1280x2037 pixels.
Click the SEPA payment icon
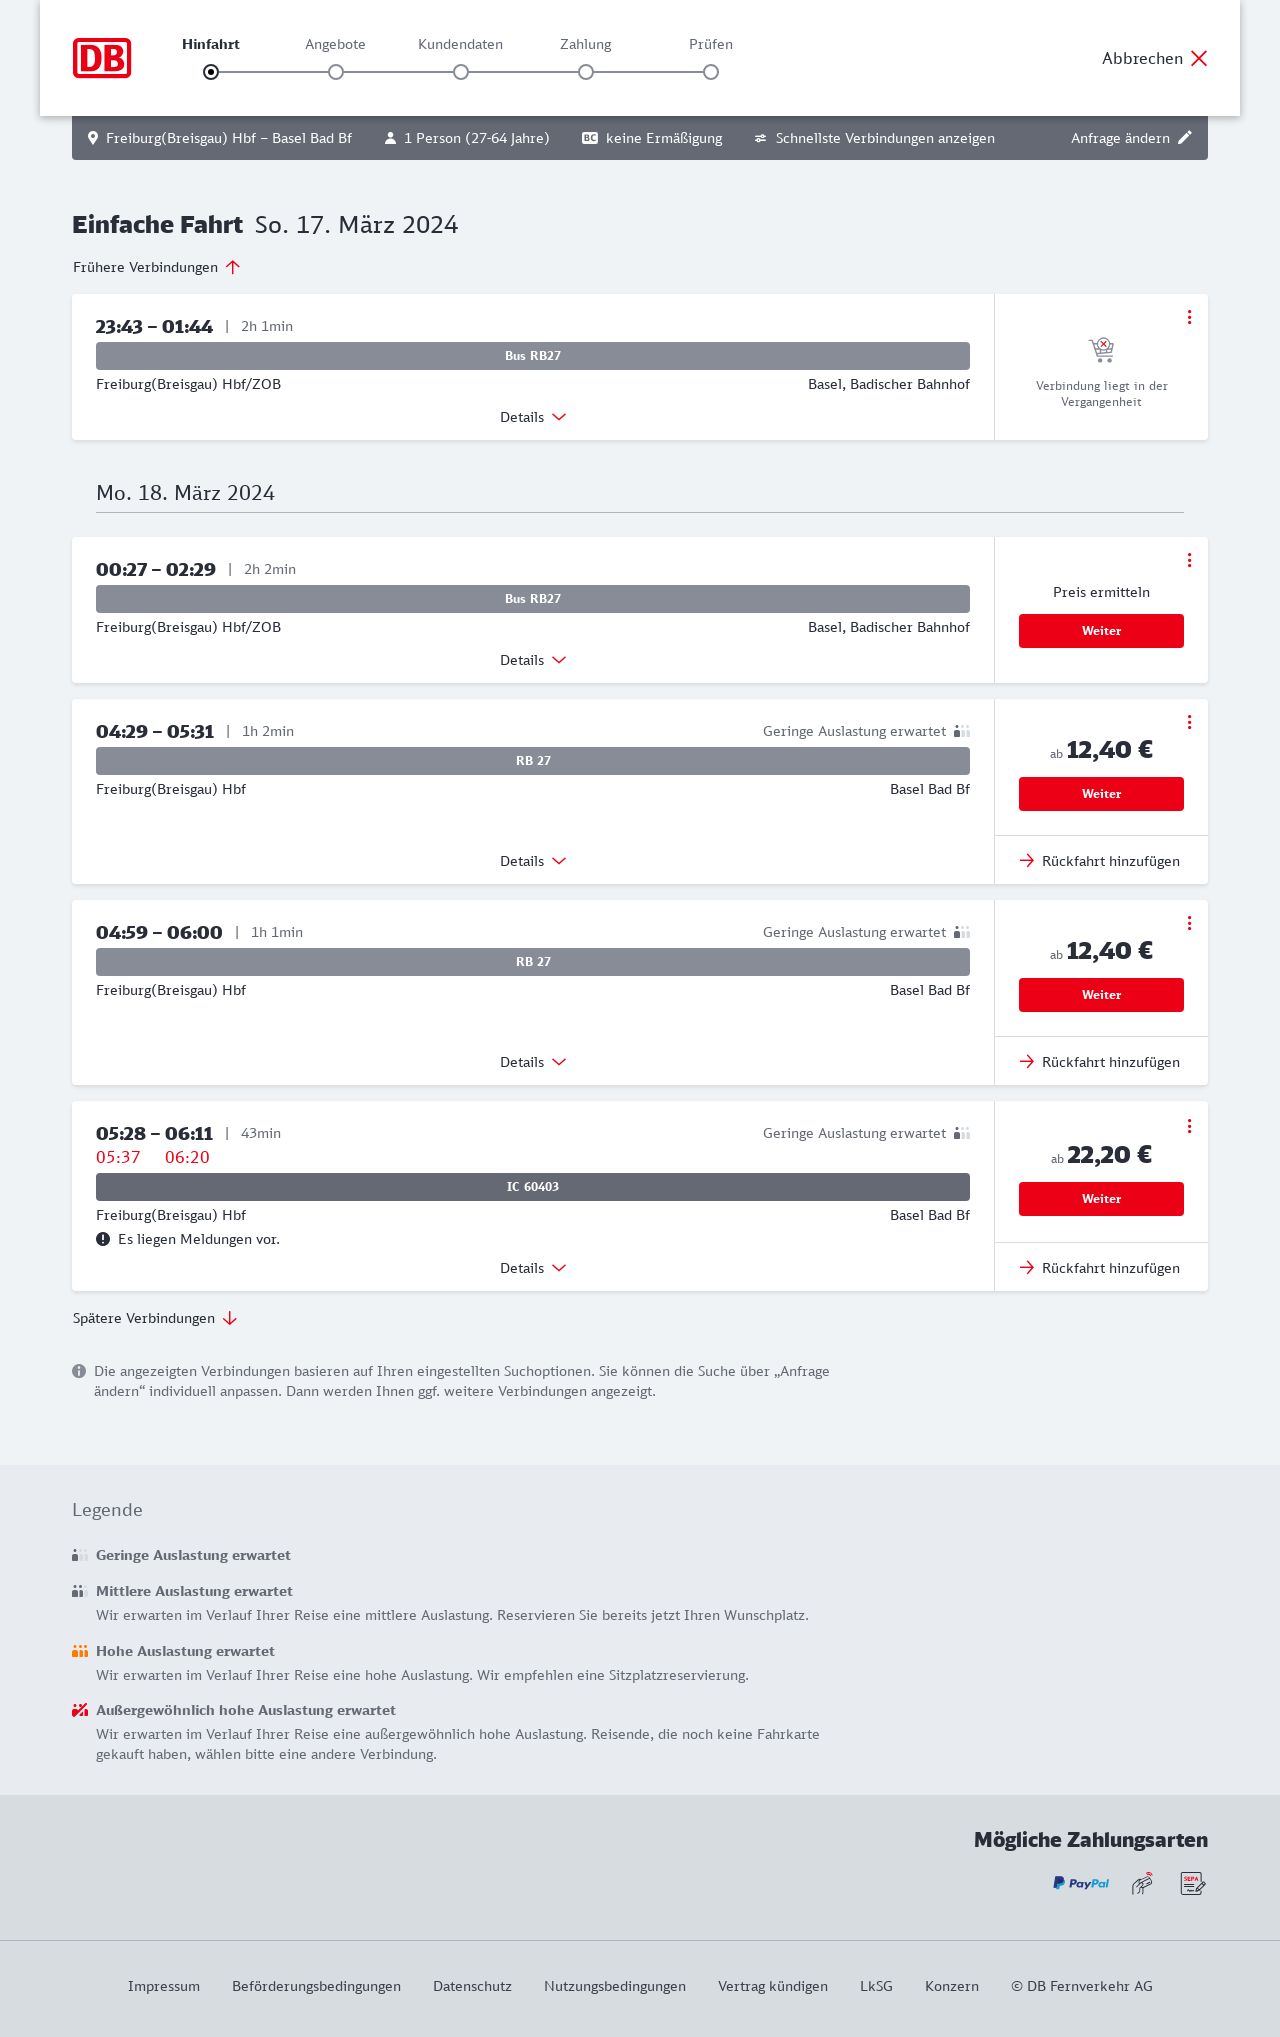1192,1884
